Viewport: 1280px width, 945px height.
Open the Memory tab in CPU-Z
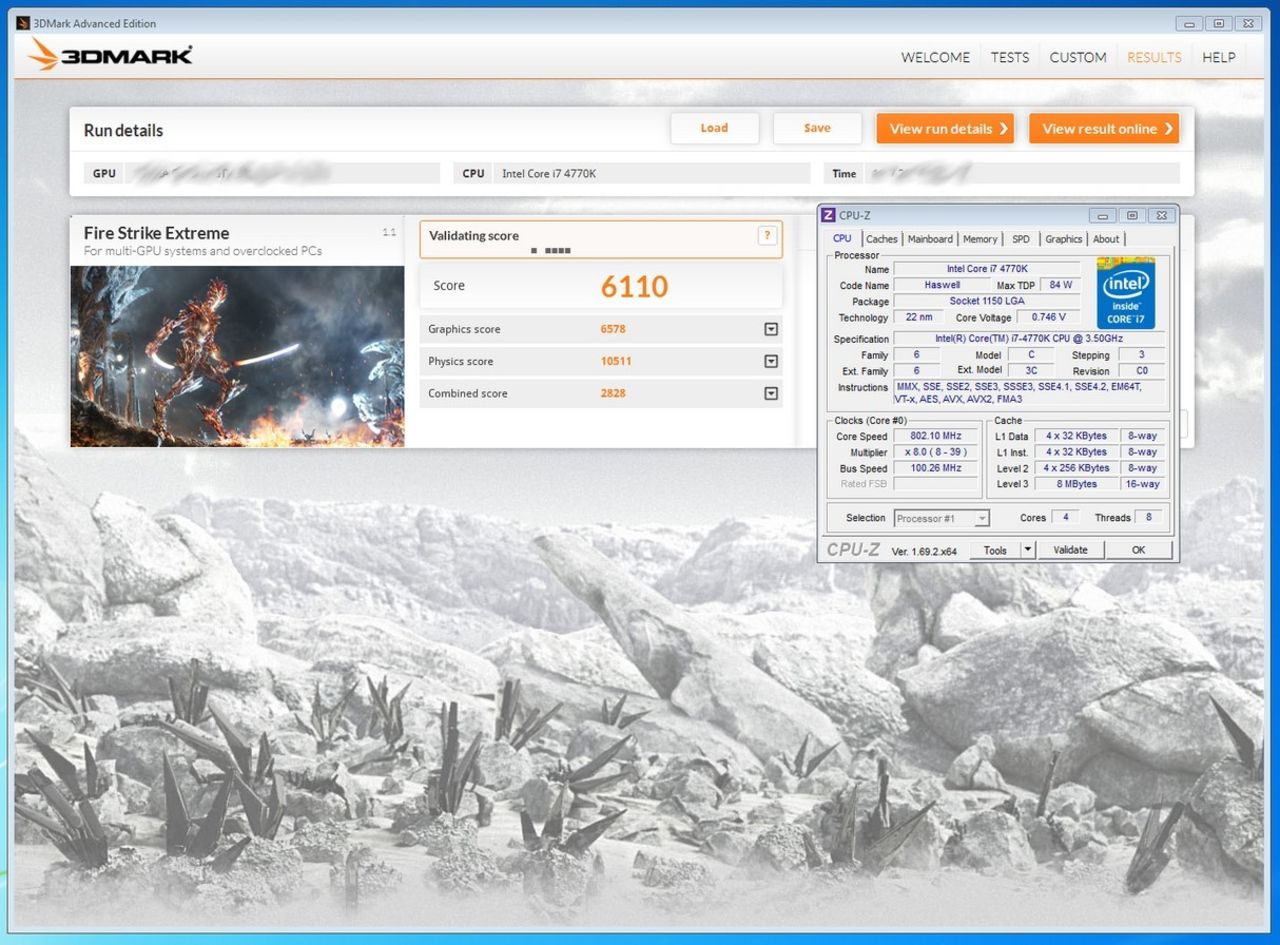coord(979,239)
